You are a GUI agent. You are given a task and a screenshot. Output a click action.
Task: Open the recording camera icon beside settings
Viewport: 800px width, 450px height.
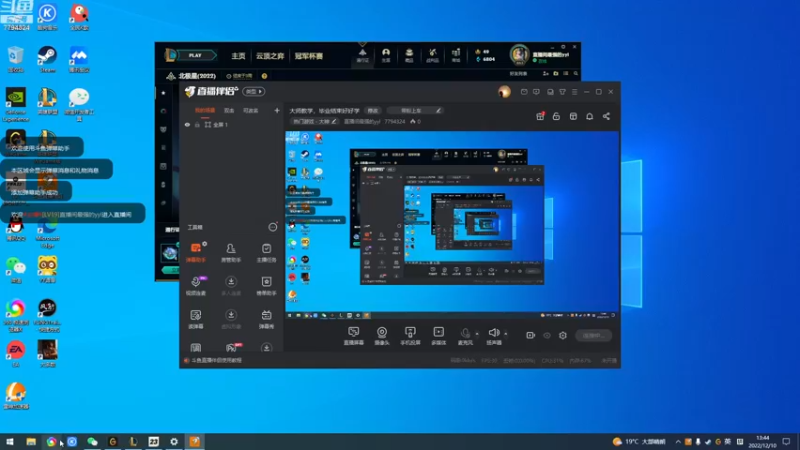point(531,335)
